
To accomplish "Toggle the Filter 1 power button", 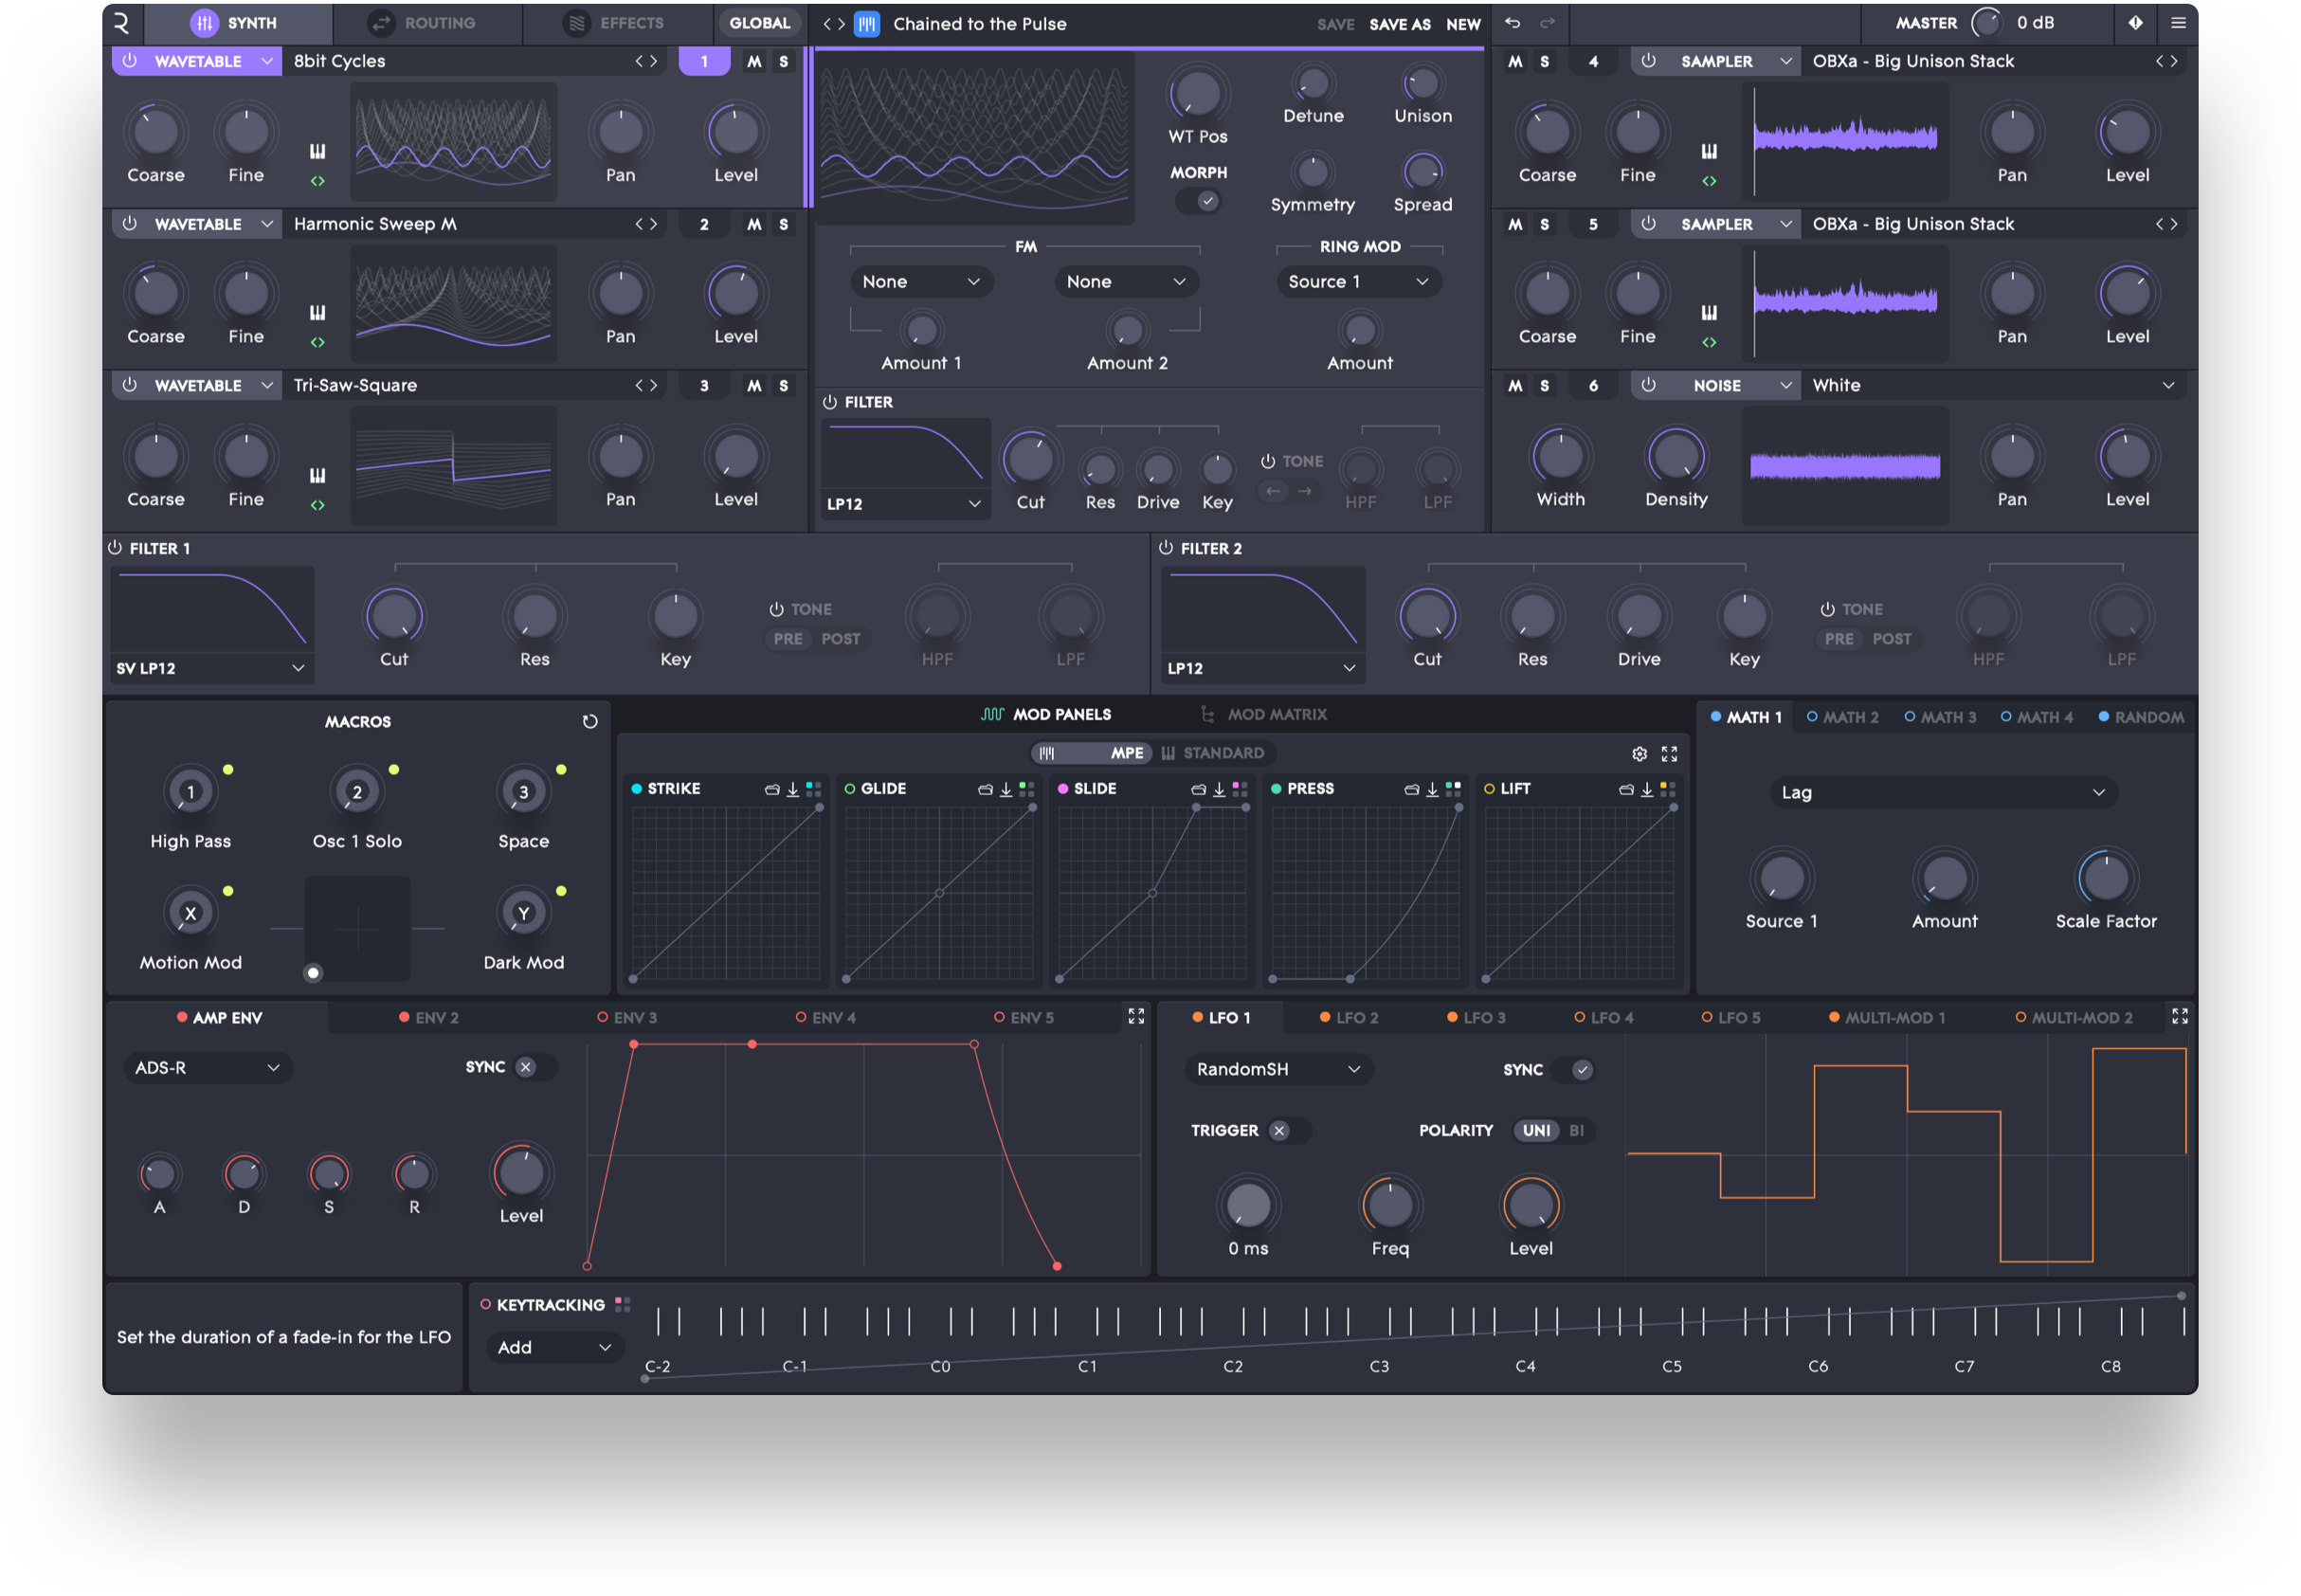I will 115,548.
